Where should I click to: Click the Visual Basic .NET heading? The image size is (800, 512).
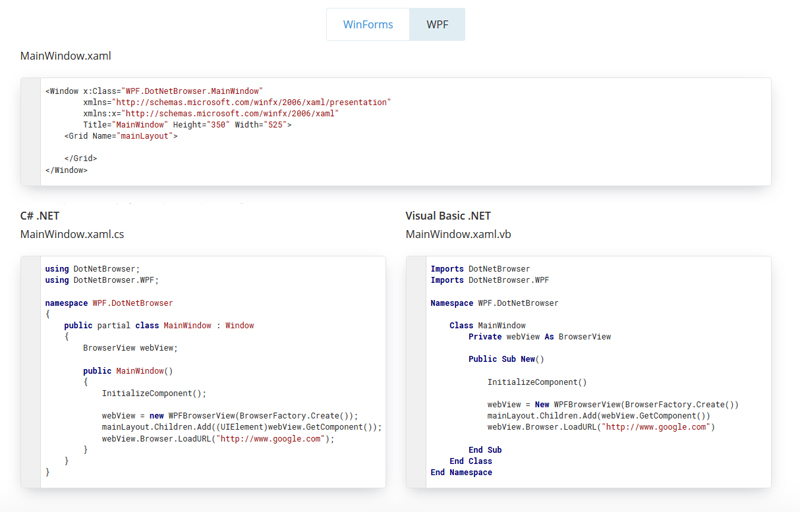[x=448, y=216]
